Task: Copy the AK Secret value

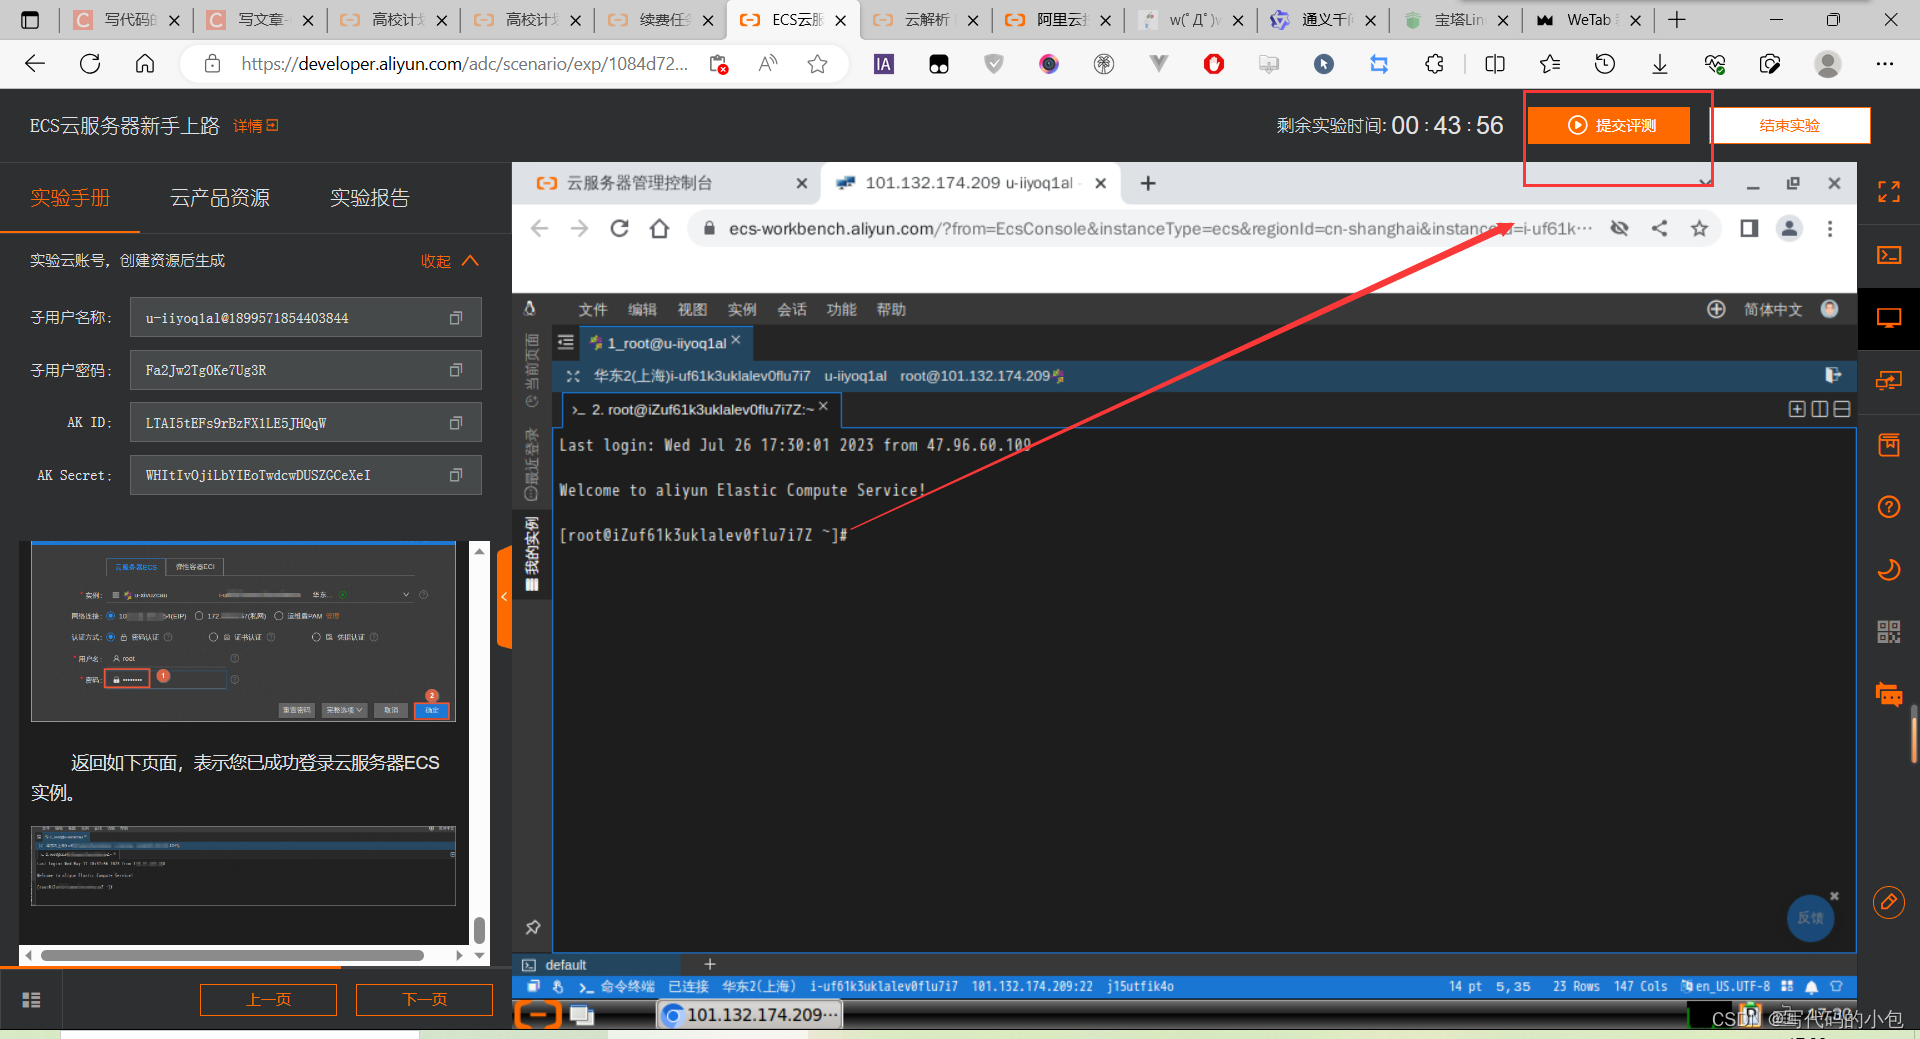Action: pos(456,475)
